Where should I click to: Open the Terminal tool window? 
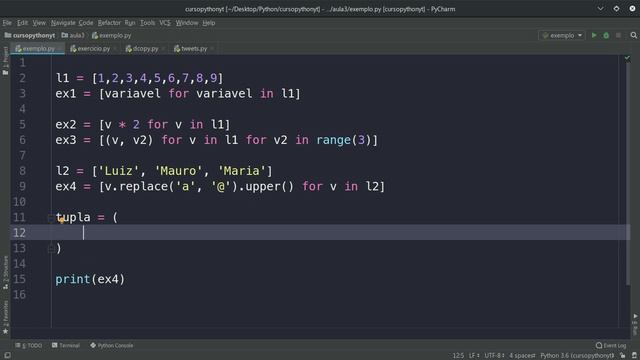pos(66,345)
